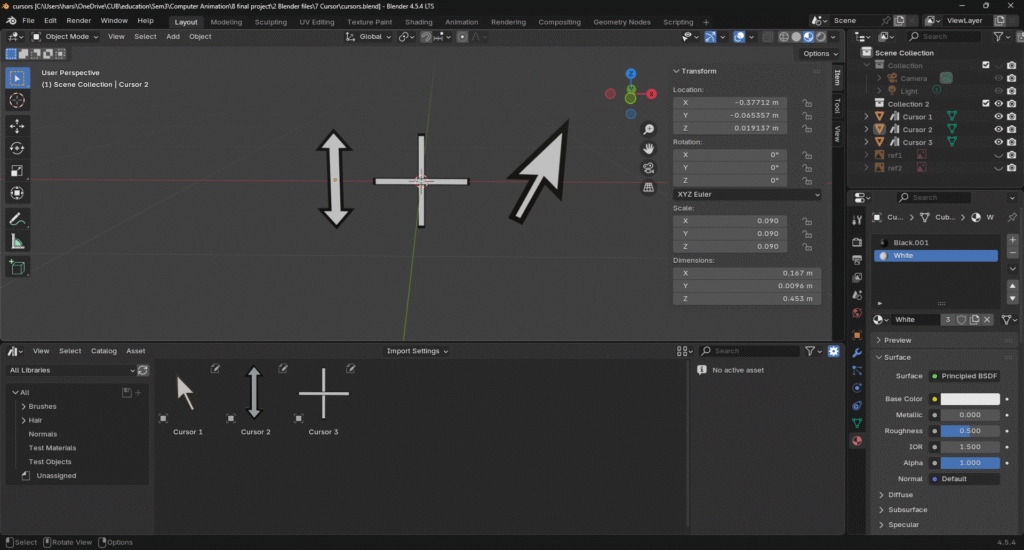Select the Annotate pencil tool

(17, 219)
